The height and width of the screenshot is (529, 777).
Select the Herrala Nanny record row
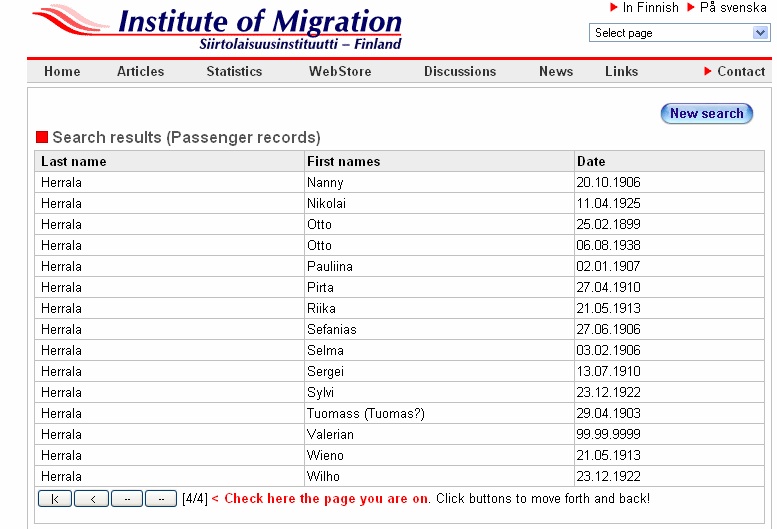[325, 183]
